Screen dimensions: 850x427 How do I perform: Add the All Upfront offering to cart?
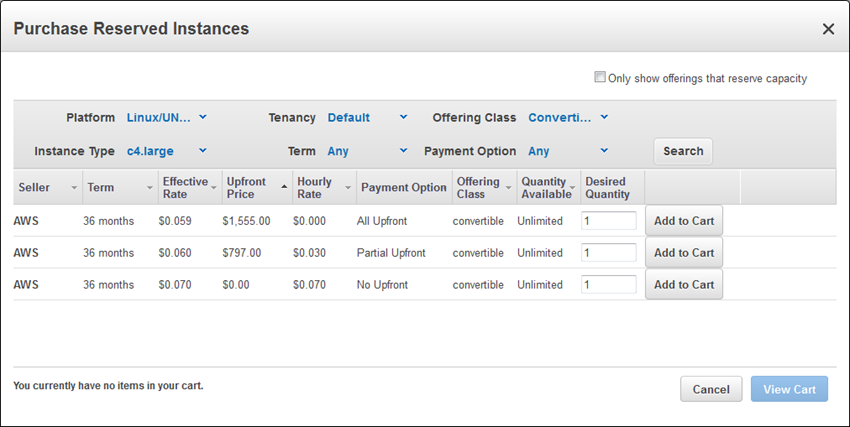tap(683, 221)
